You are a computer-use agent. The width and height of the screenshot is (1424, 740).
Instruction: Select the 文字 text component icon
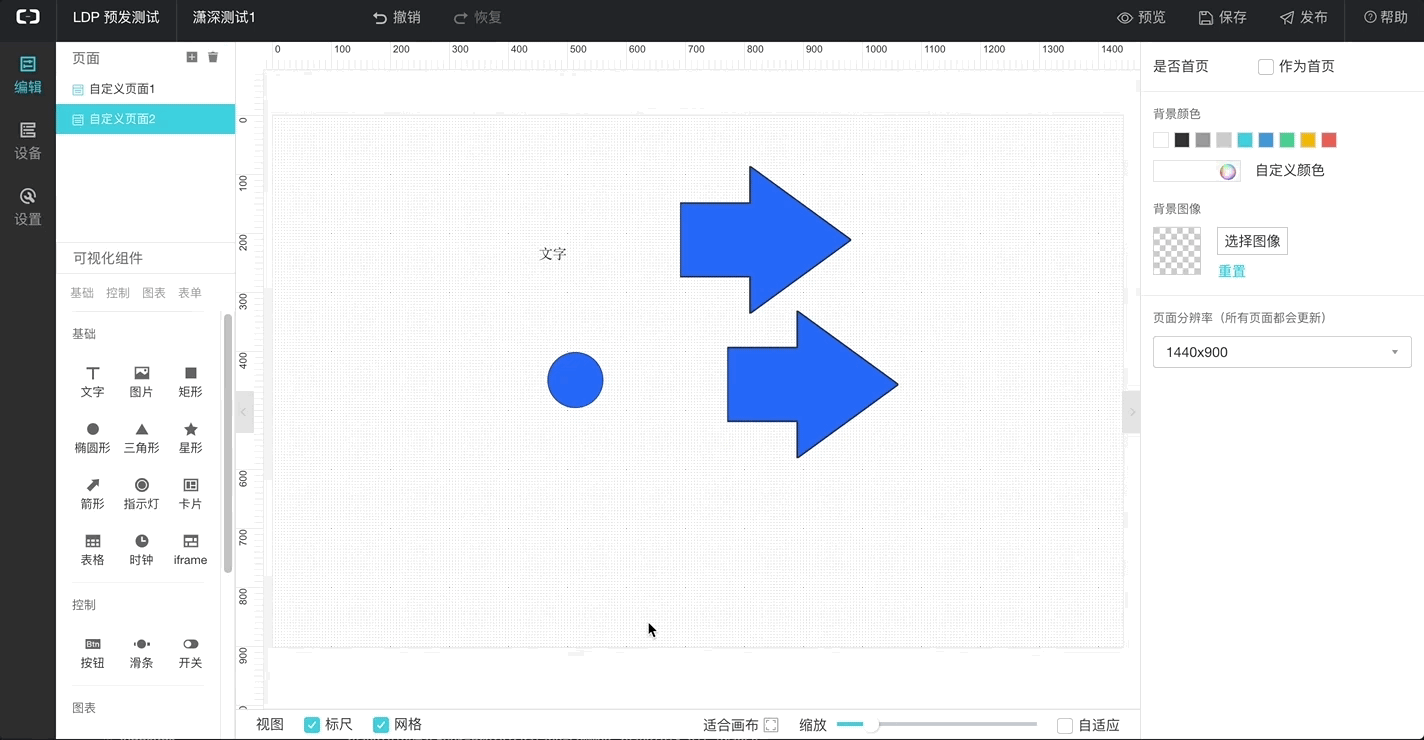pyautogui.click(x=92, y=374)
